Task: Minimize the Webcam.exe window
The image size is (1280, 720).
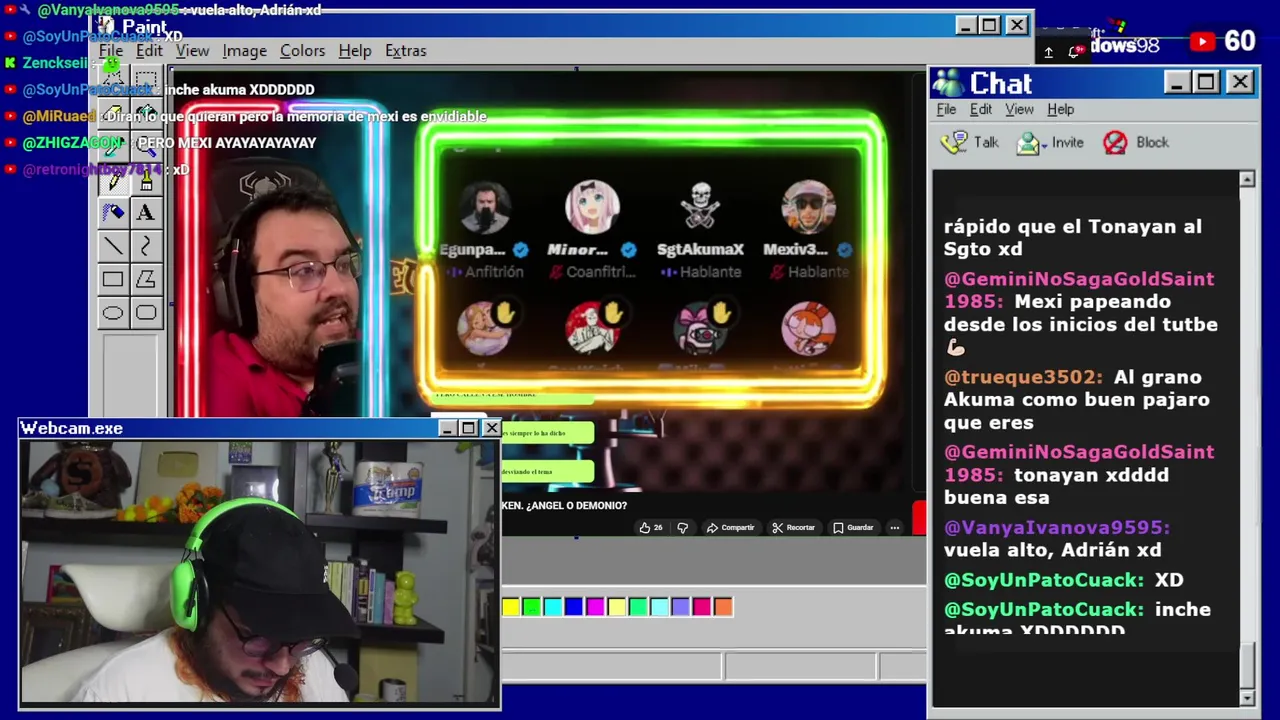Action: 447,428
